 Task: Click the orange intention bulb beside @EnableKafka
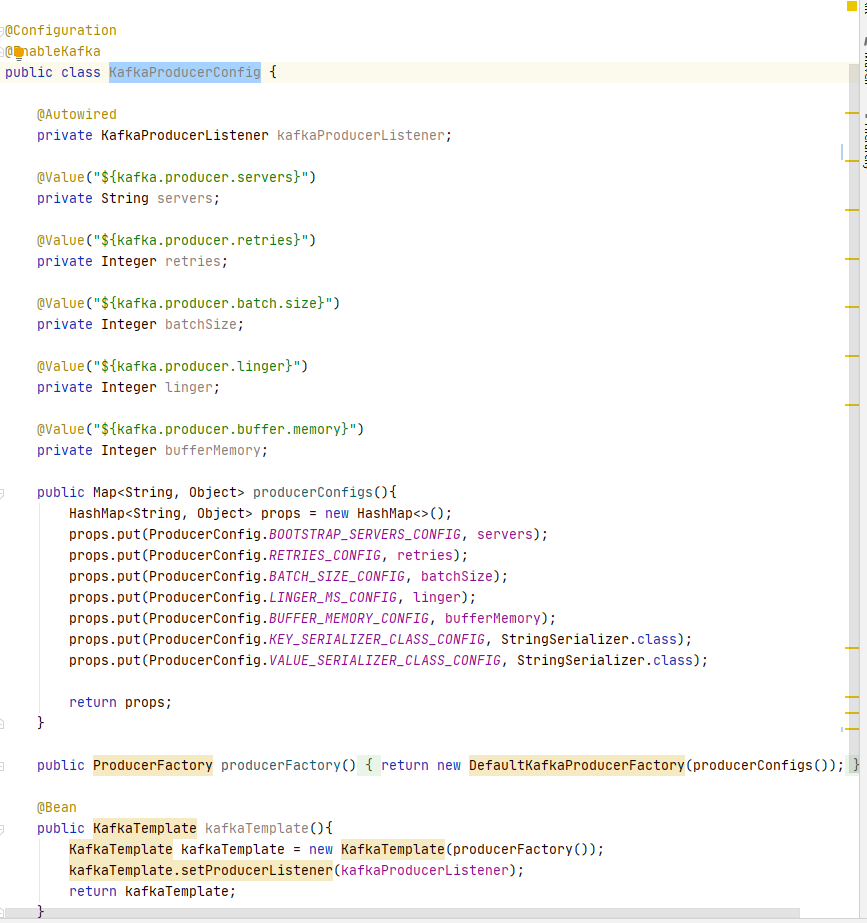[16, 51]
